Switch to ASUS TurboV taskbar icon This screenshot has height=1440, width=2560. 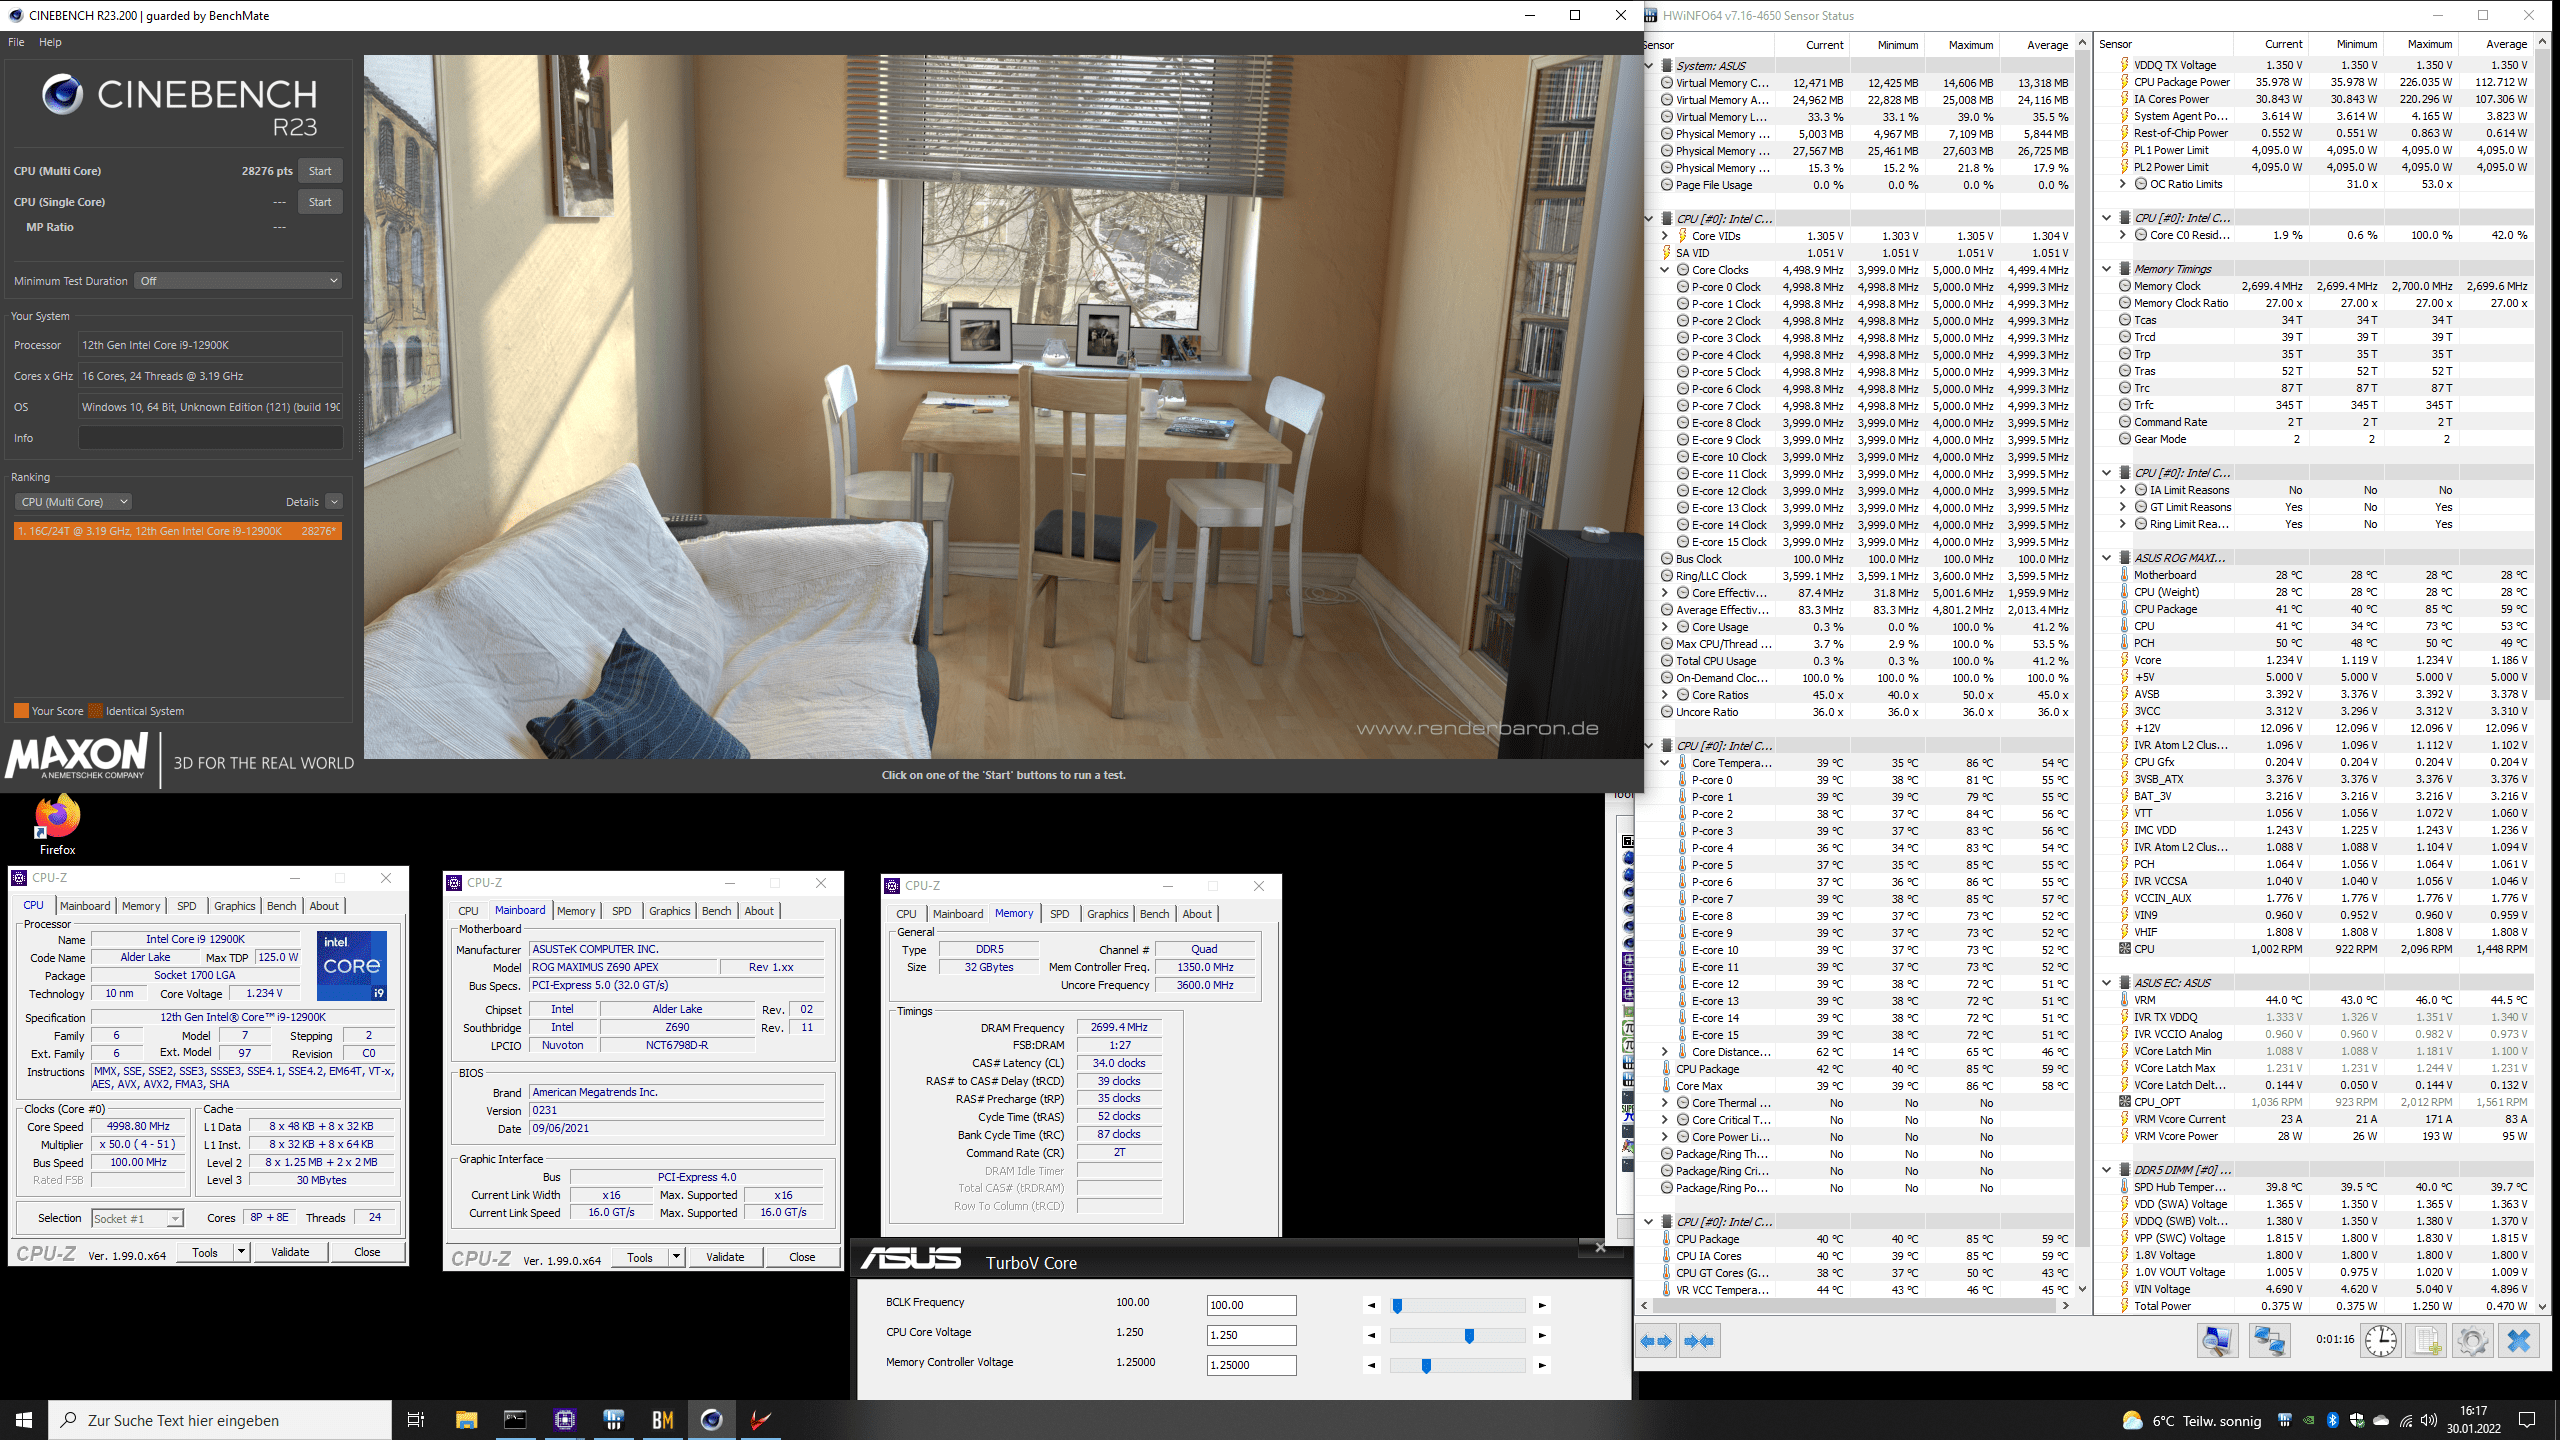point(761,1420)
